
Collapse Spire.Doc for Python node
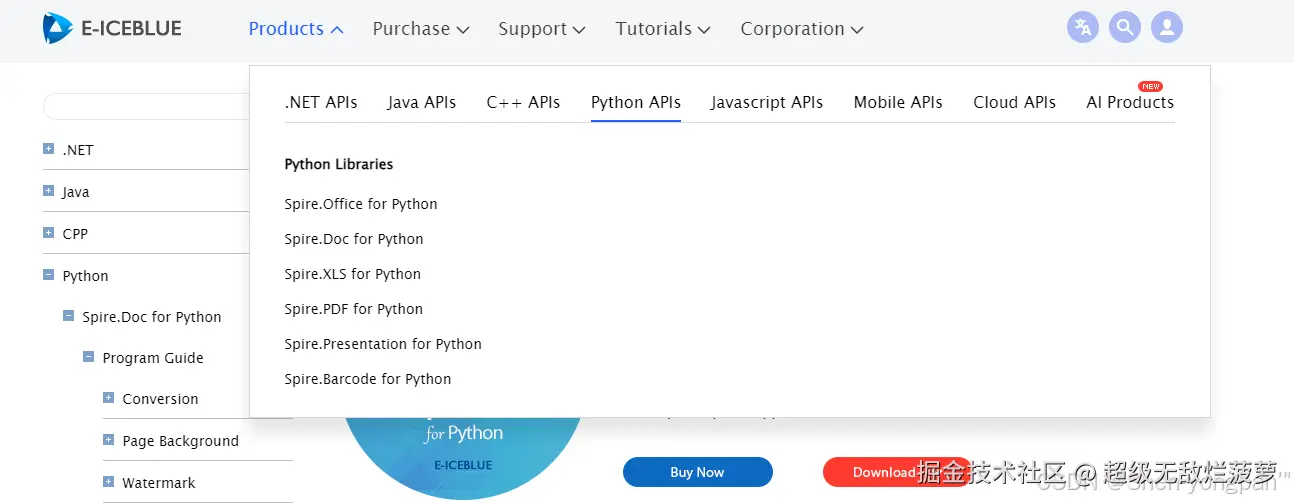coord(68,316)
